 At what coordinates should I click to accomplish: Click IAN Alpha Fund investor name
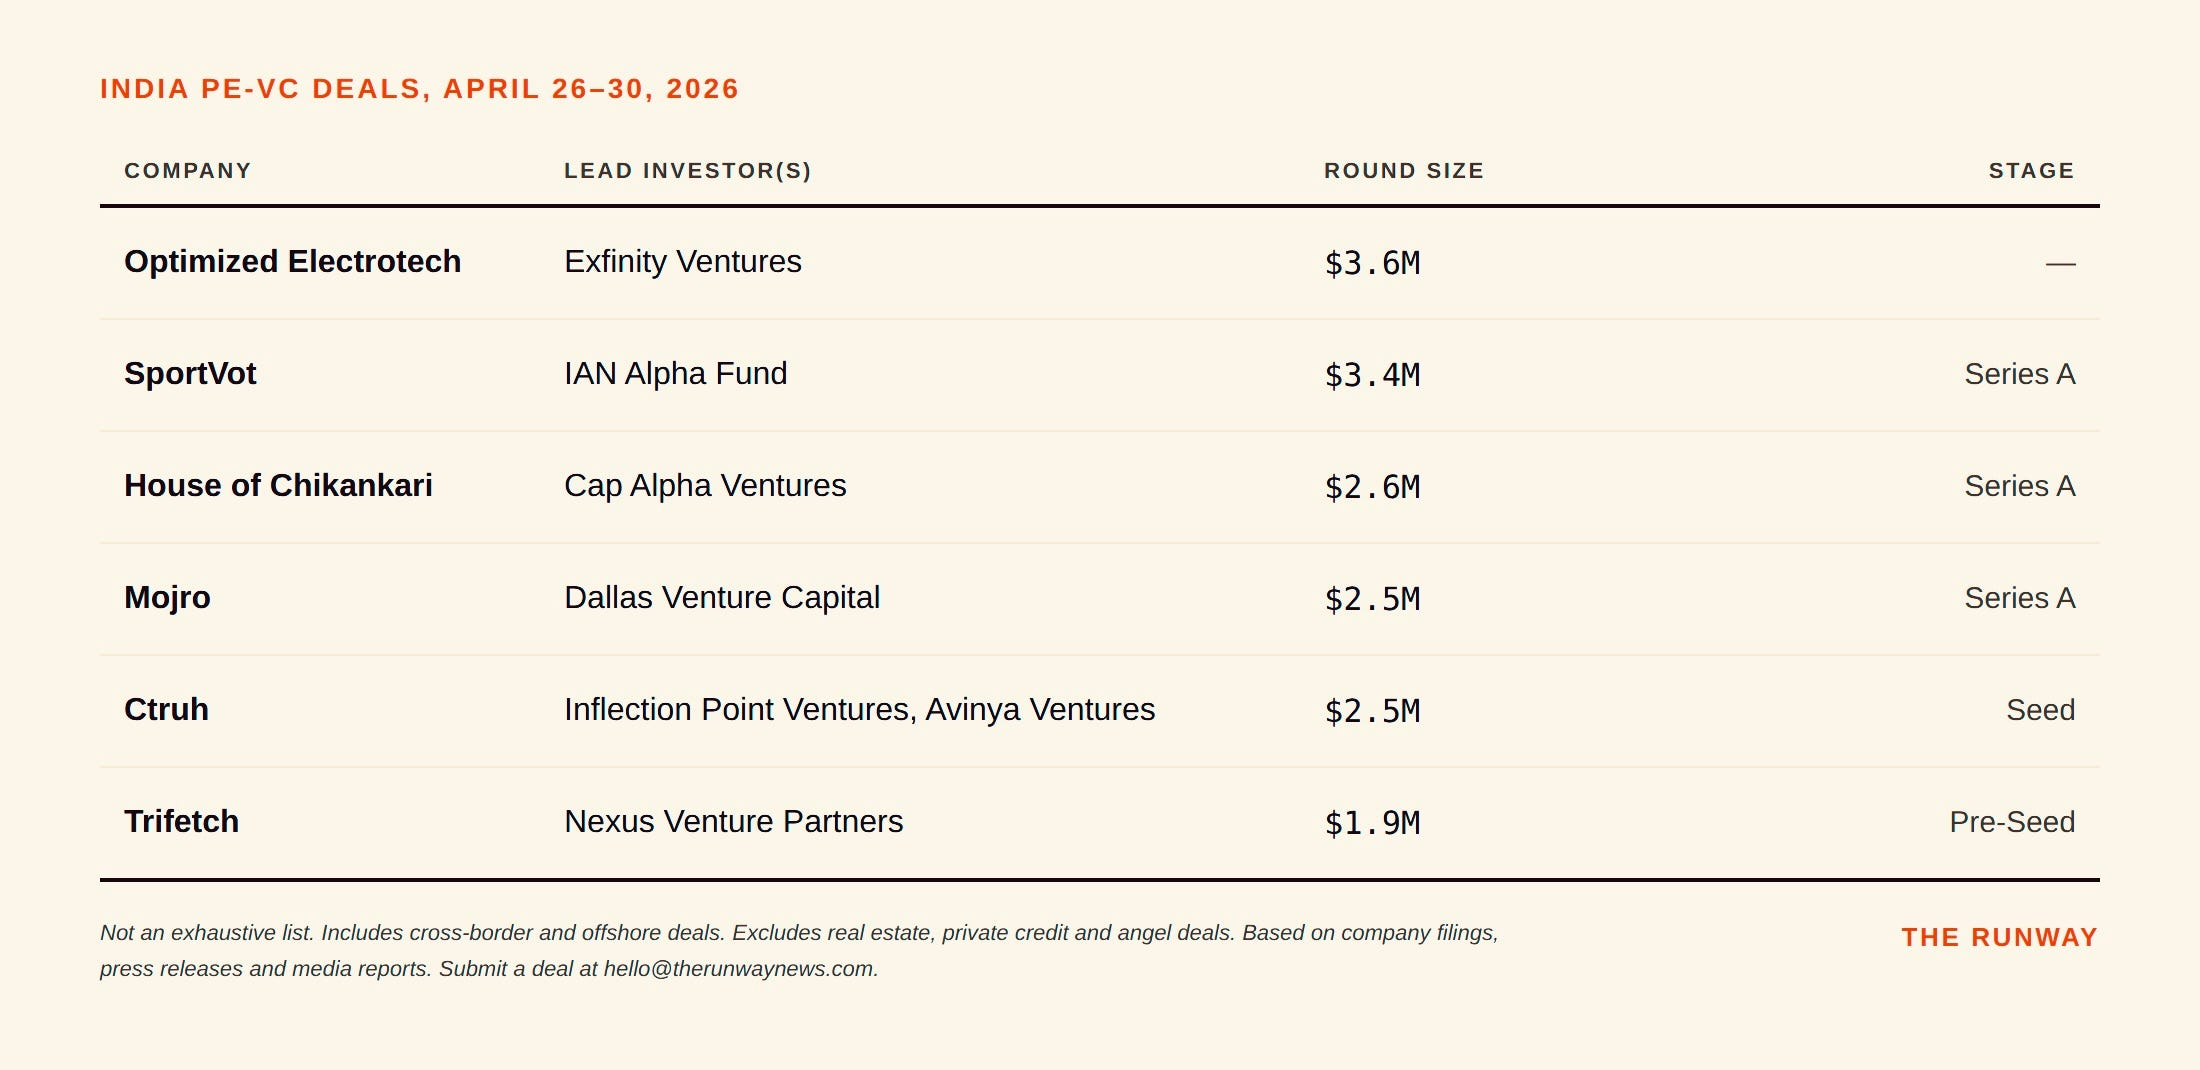point(676,374)
